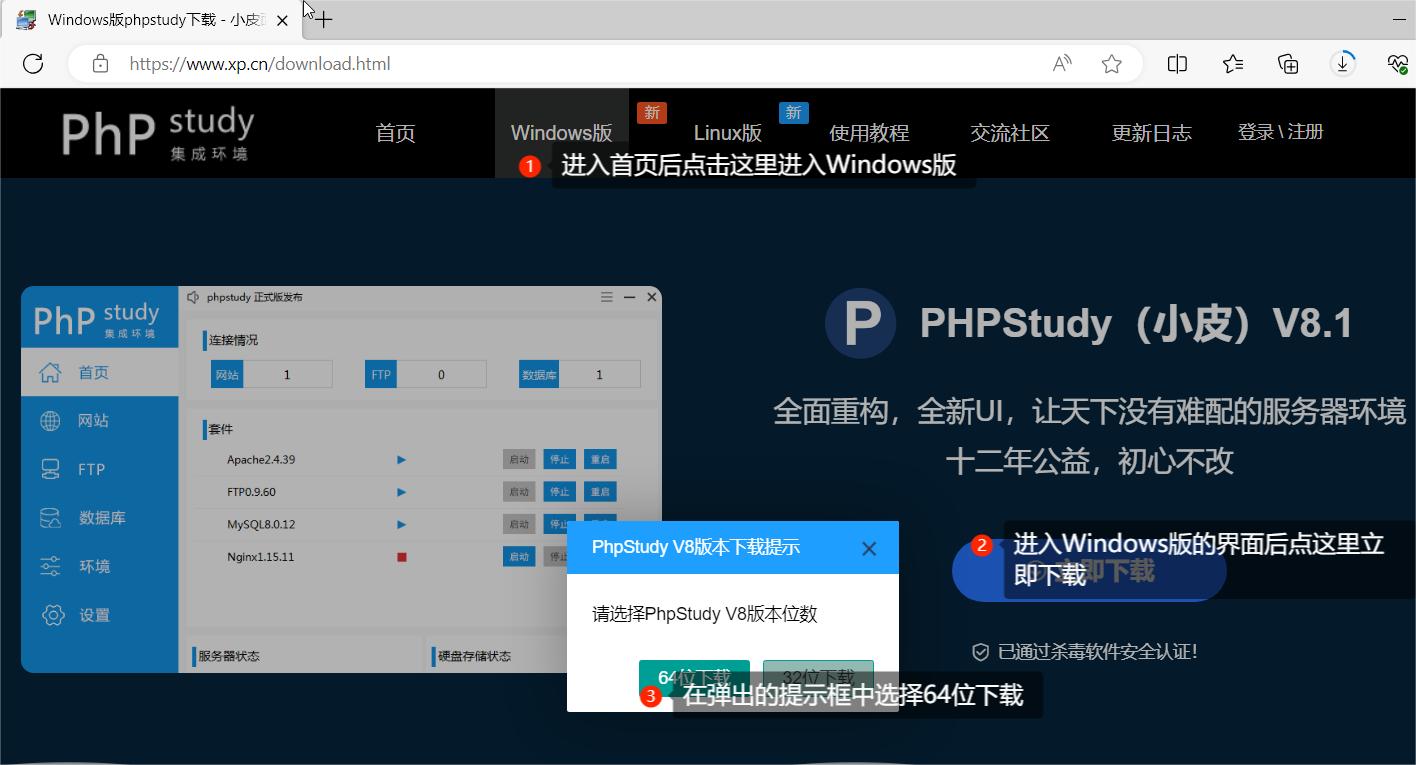Reload the page with the refresh icon
Image resolution: width=1416 pixels, height=765 pixels.
pyautogui.click(x=33, y=63)
